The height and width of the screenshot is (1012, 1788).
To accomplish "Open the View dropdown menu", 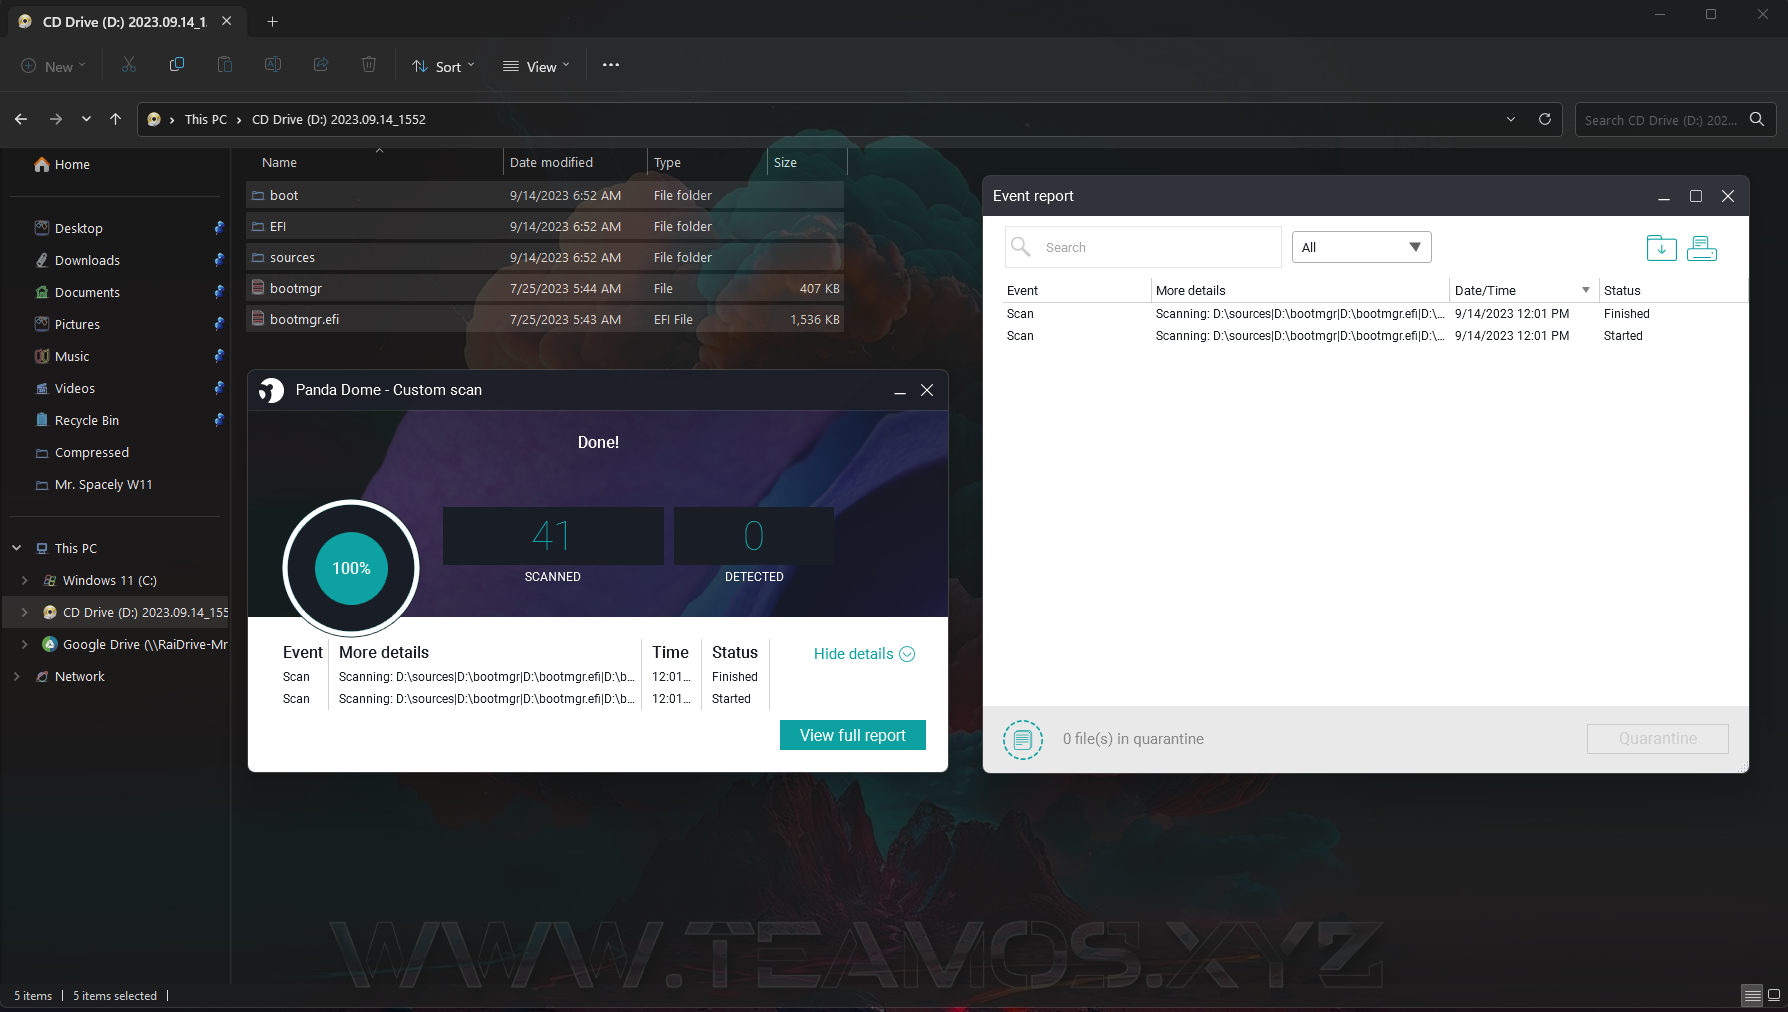I will [x=537, y=66].
